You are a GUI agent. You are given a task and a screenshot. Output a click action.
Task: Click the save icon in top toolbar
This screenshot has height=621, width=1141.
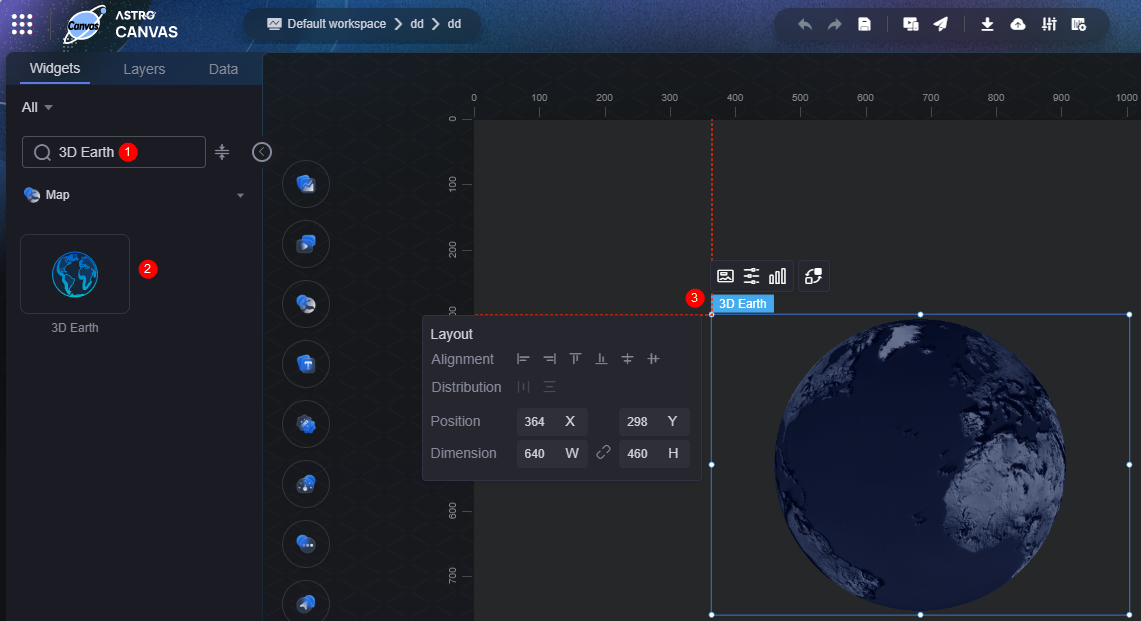click(864, 24)
